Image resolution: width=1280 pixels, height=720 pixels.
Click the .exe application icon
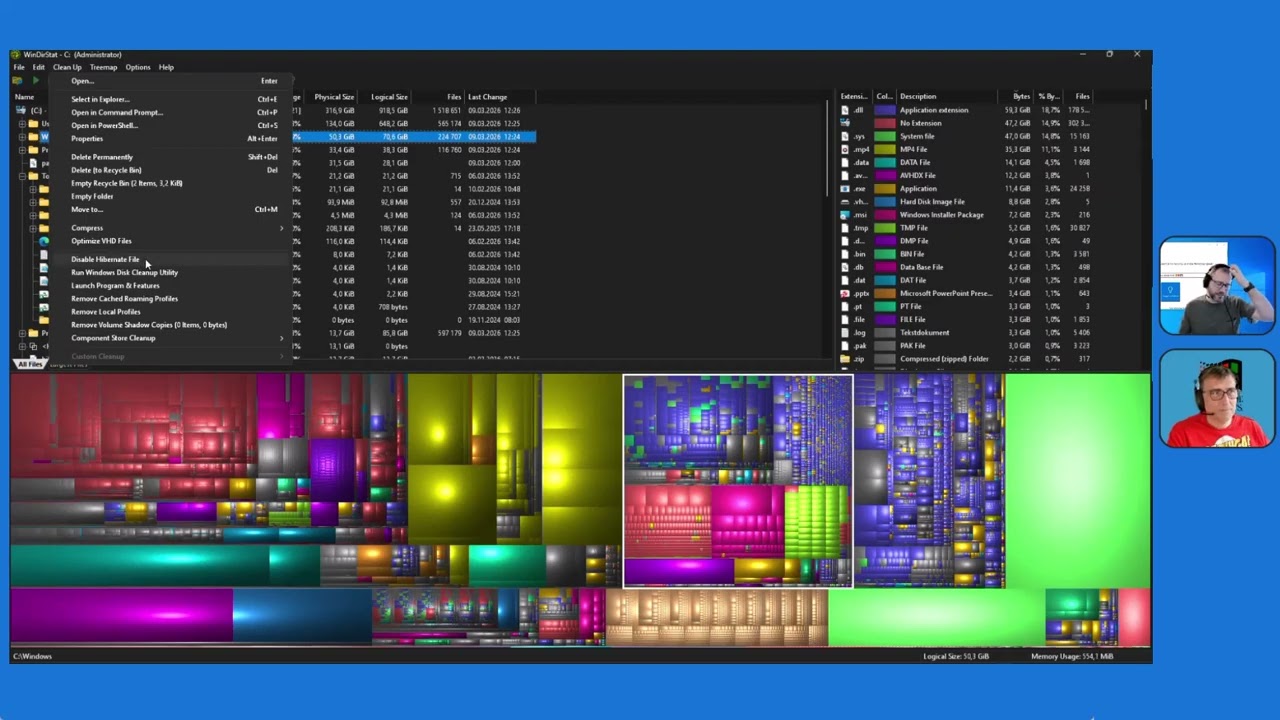(x=845, y=188)
